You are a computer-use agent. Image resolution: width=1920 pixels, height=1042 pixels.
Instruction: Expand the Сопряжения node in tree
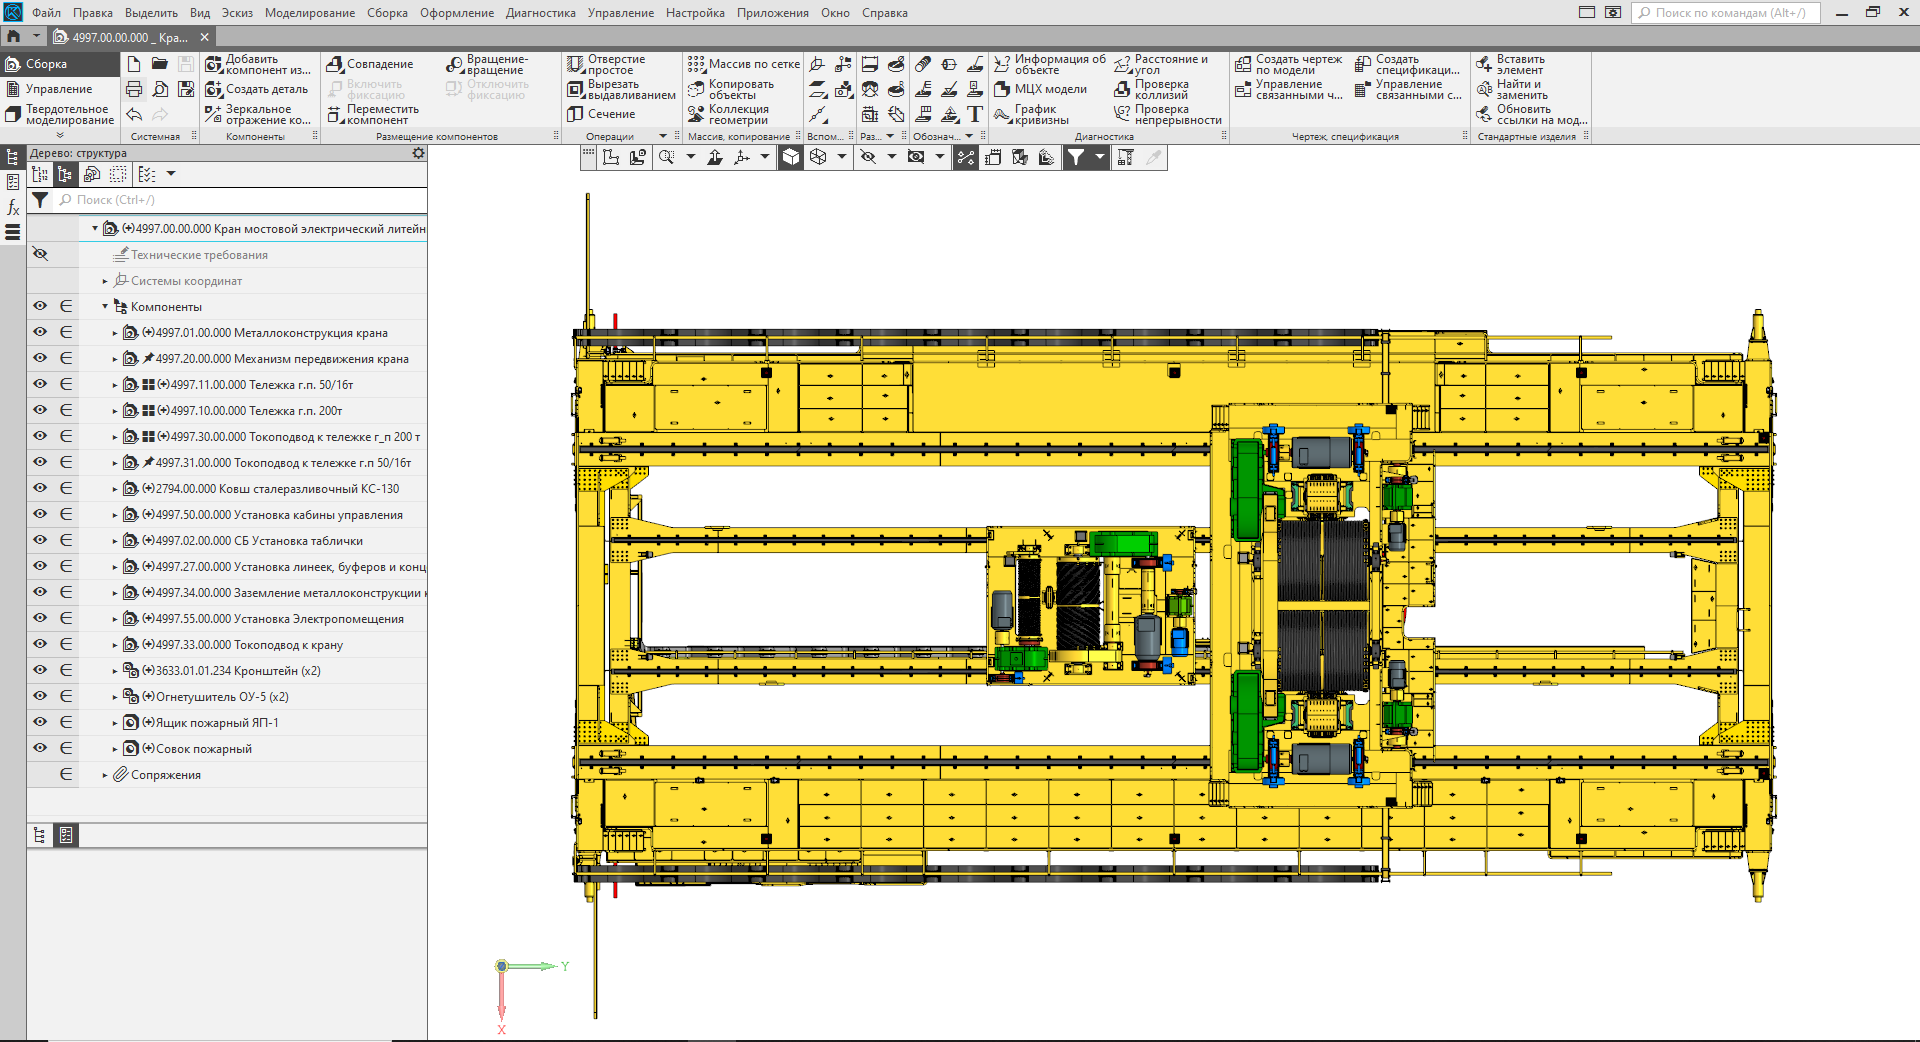(105, 775)
